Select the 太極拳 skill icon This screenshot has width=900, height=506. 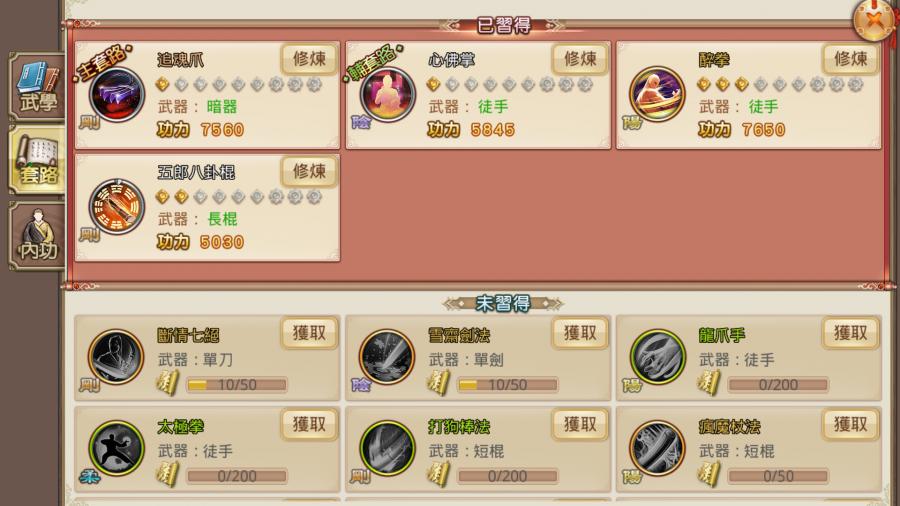pyautogui.click(x=116, y=449)
